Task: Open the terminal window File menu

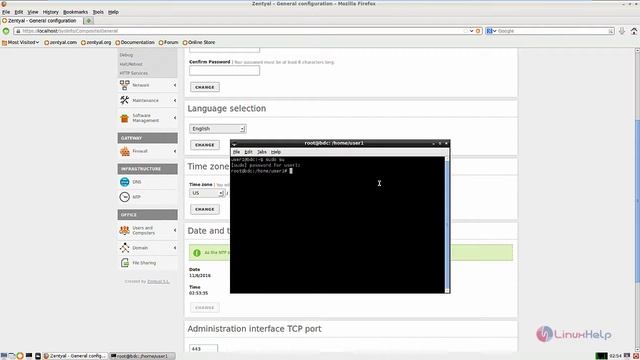Action: [236, 152]
